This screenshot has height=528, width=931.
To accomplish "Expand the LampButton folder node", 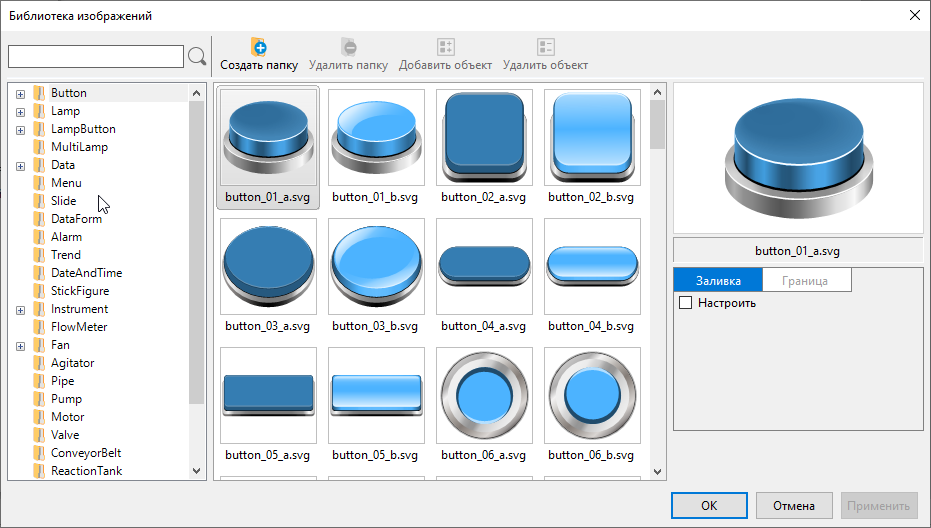I will click(20, 130).
